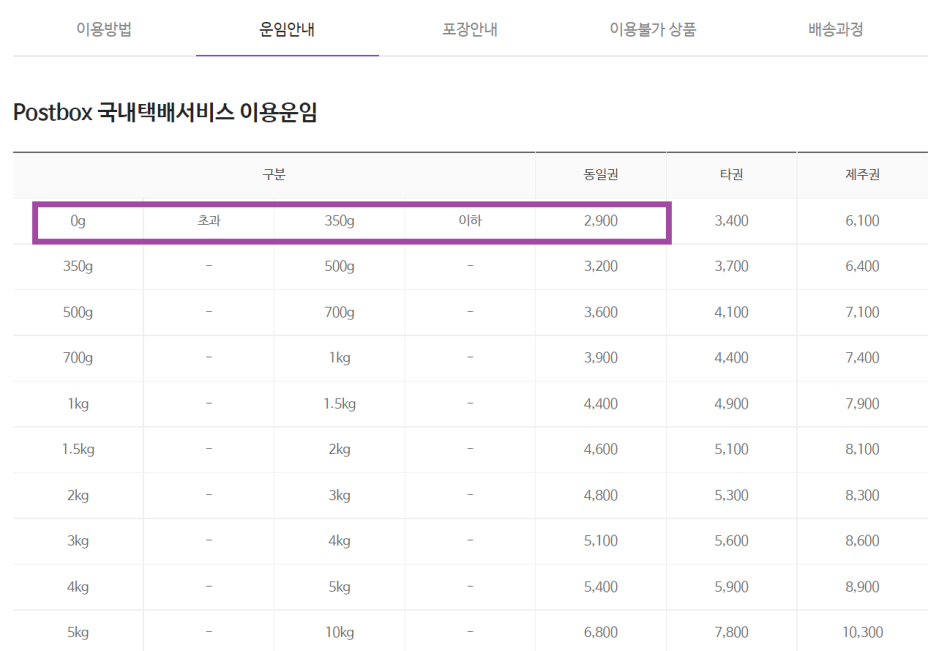936x651 pixels.
Task: Click the 6,400 fare cell
Action: (862, 266)
